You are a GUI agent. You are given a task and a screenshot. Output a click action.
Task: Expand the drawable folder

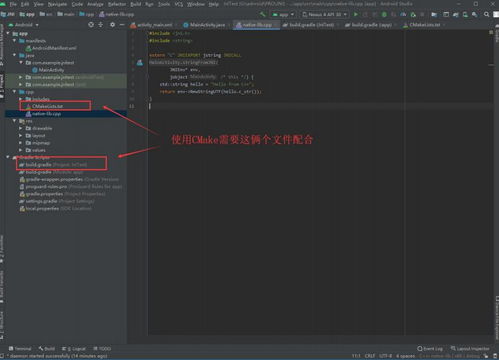tap(21, 128)
